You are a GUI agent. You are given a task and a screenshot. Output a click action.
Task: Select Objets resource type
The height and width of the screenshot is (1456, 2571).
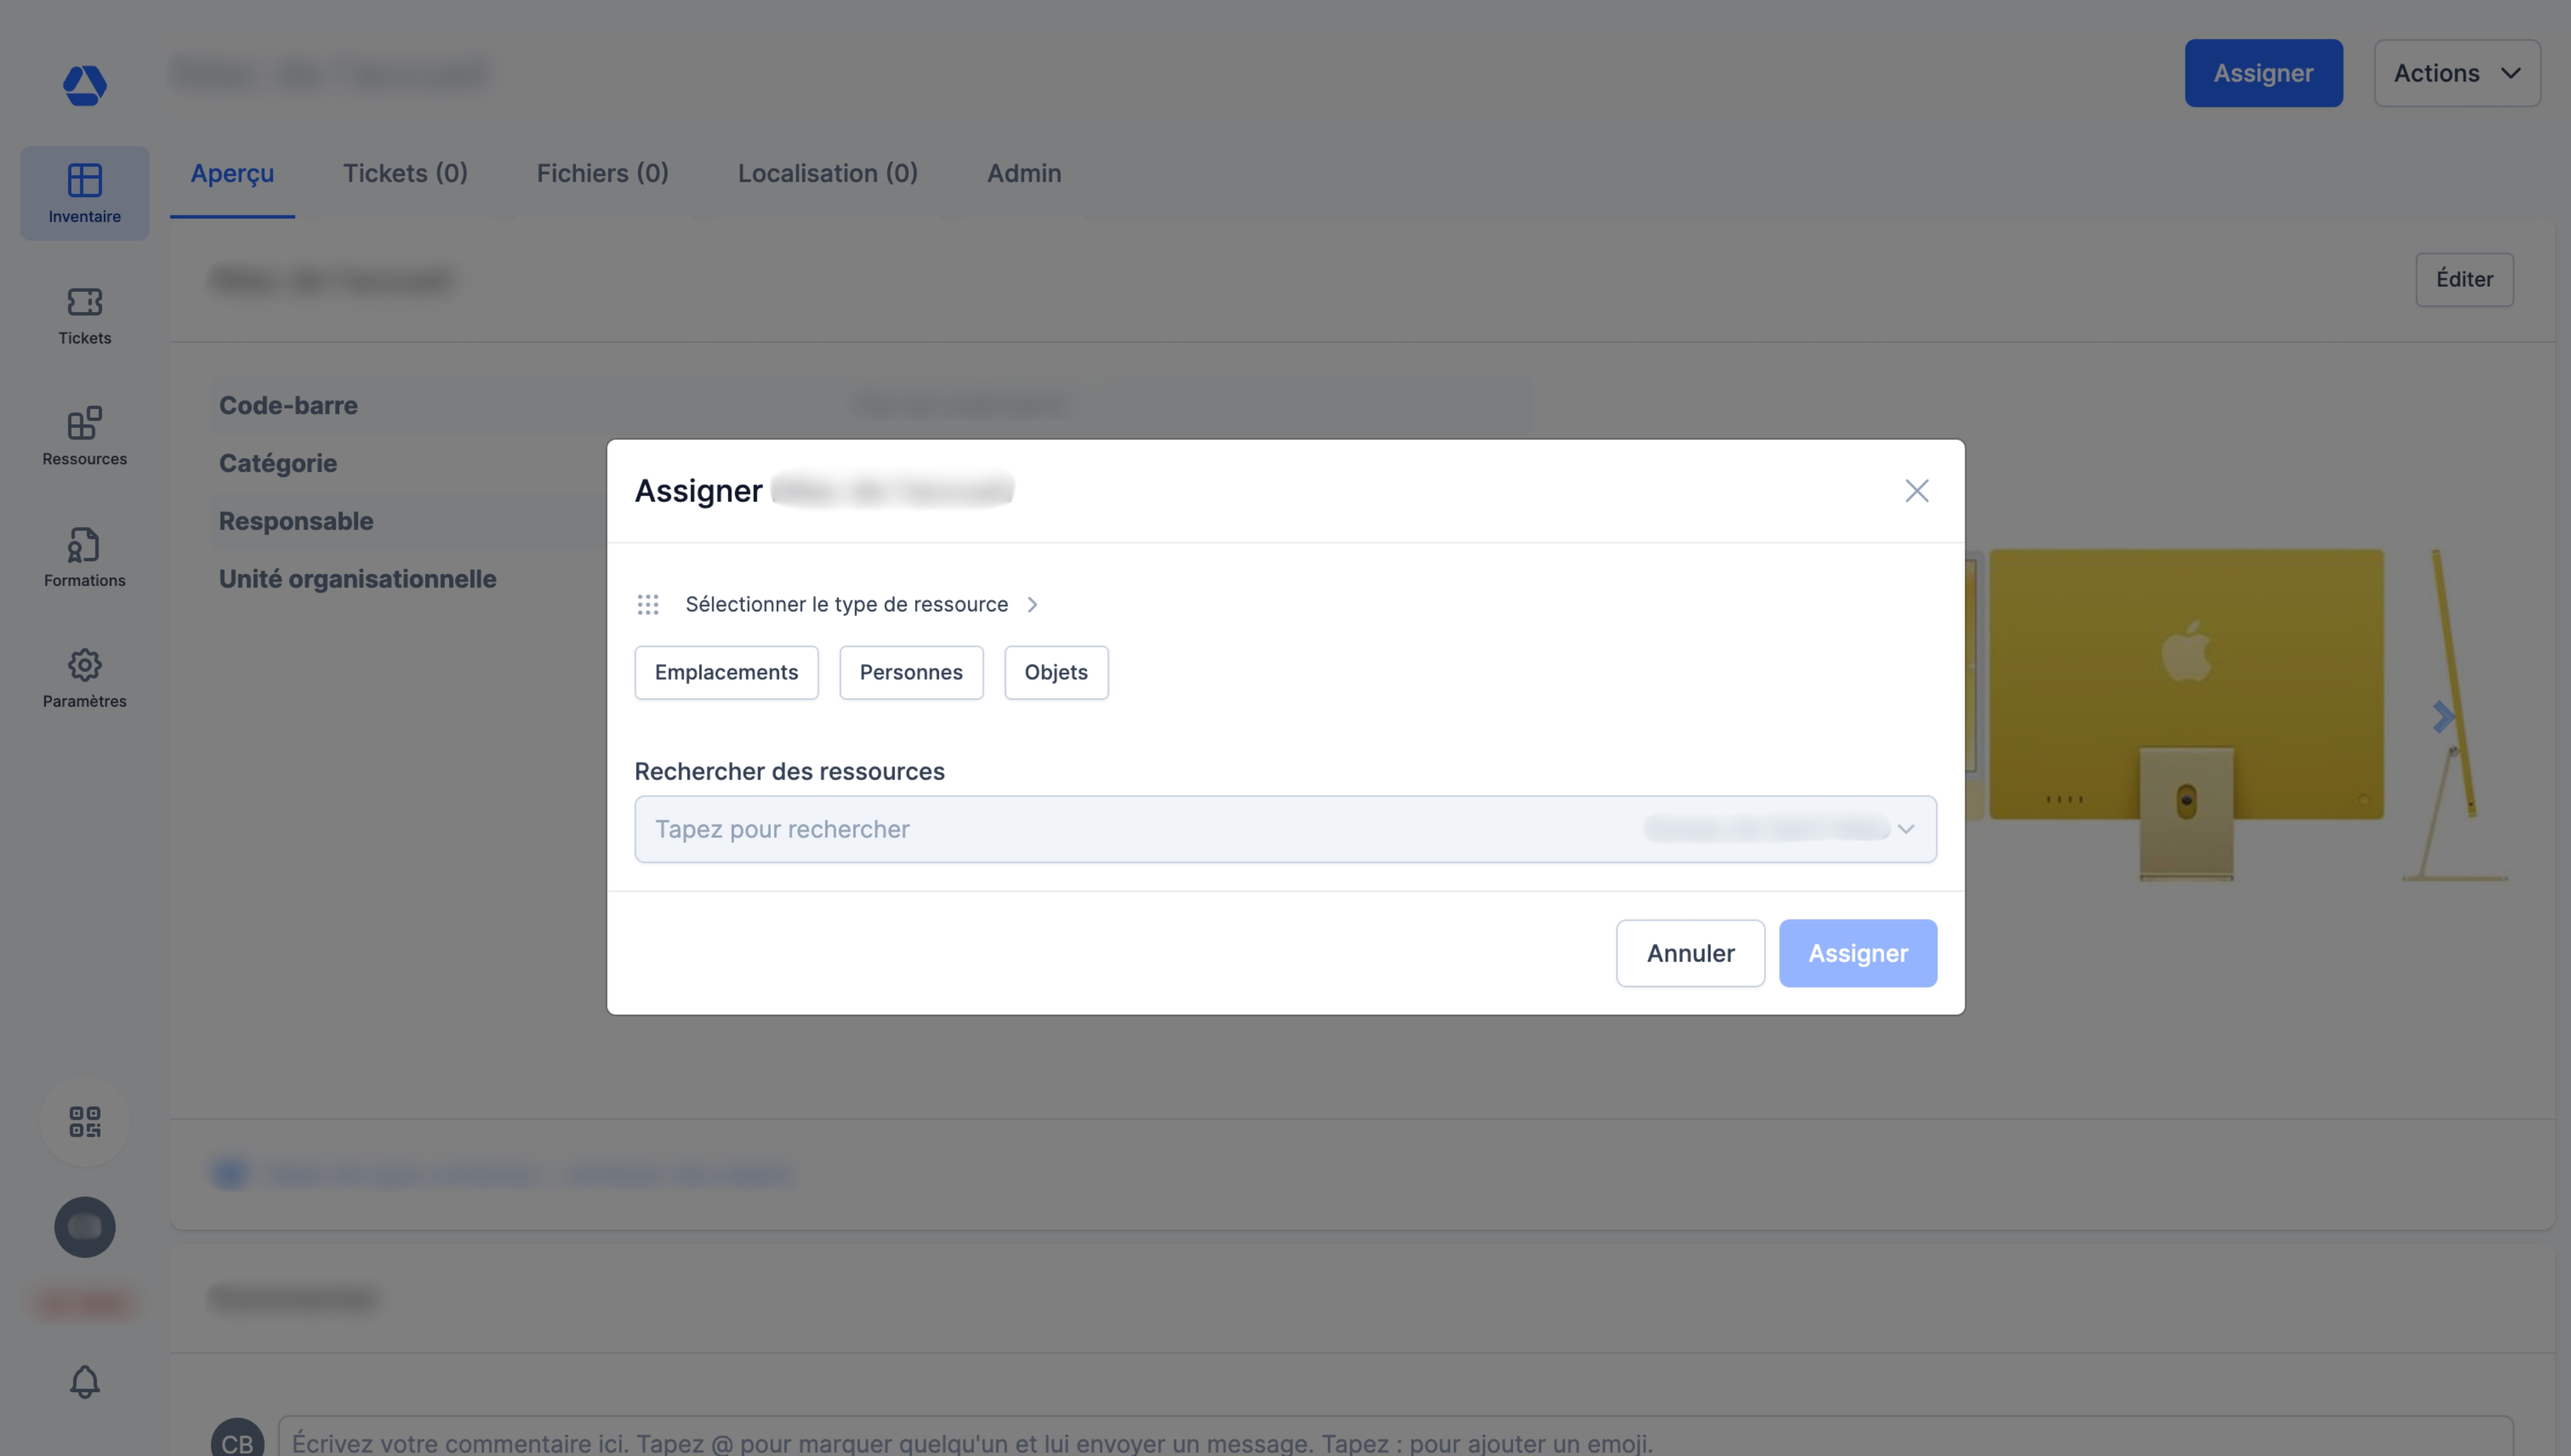(1056, 672)
